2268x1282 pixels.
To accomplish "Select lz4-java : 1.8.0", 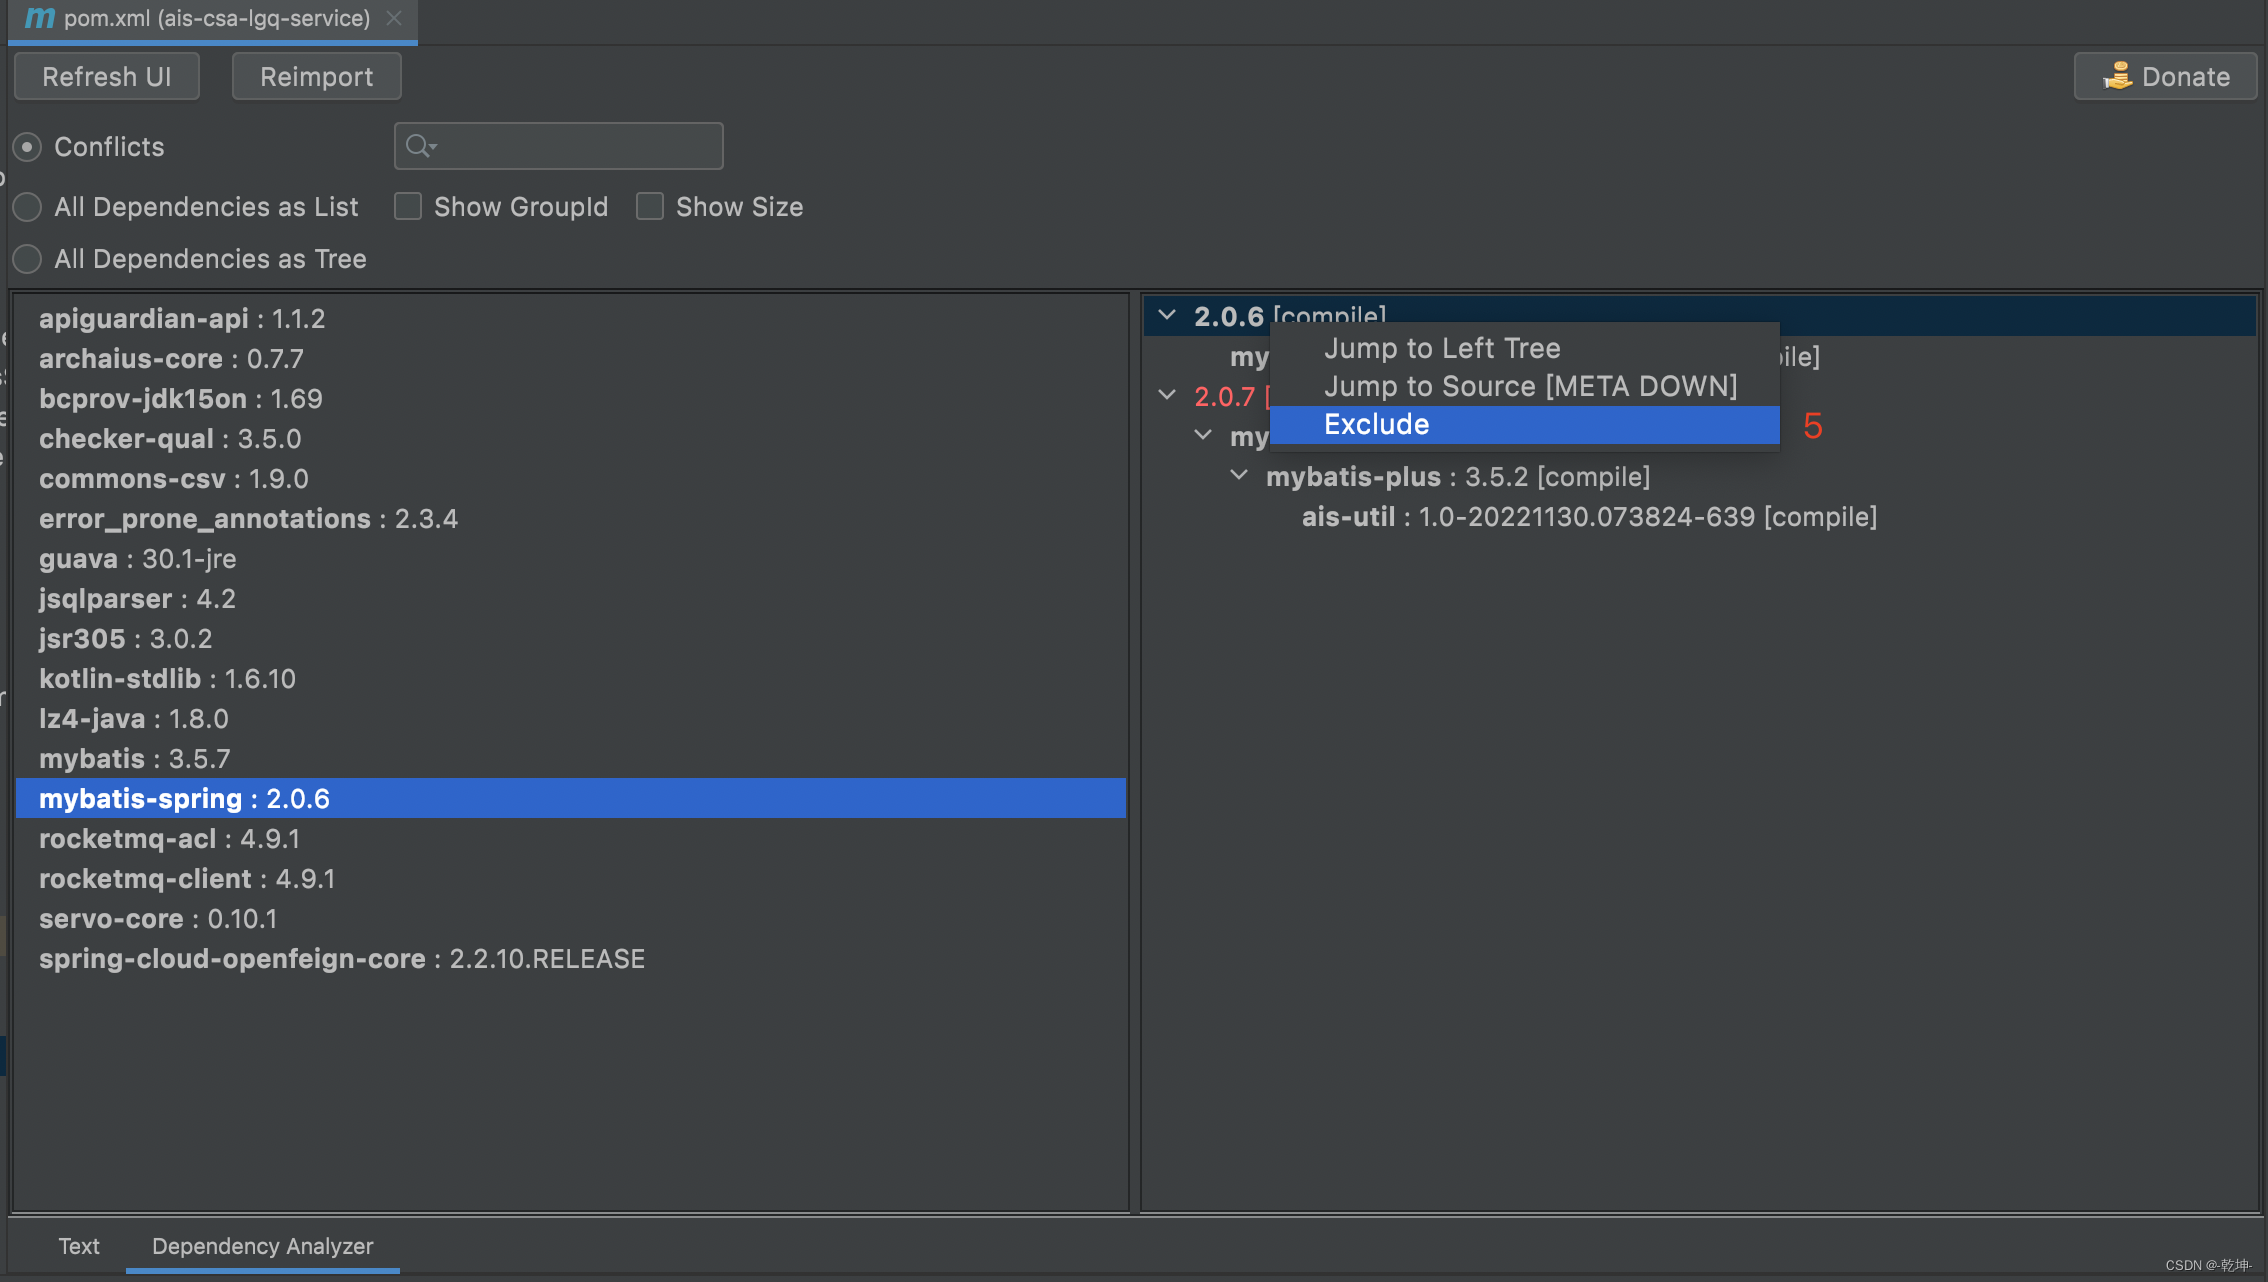I will tap(571, 718).
